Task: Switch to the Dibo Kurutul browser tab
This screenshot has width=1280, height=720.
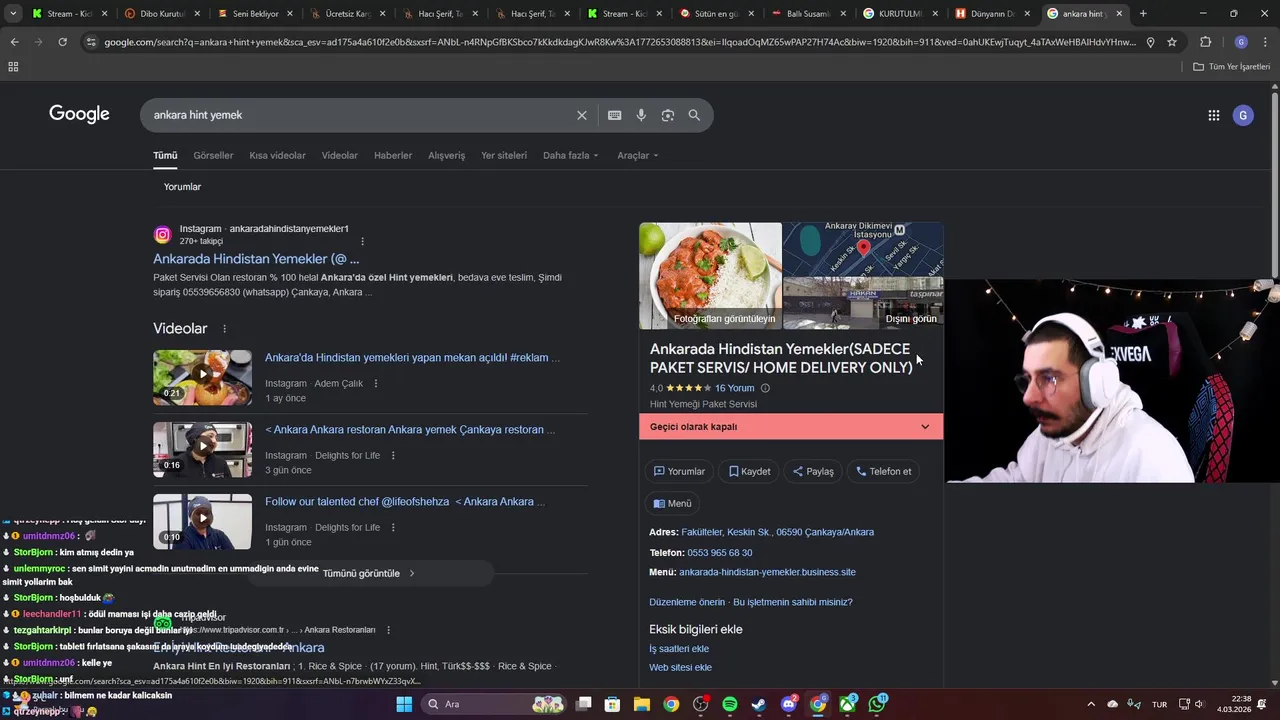Action: (160, 14)
